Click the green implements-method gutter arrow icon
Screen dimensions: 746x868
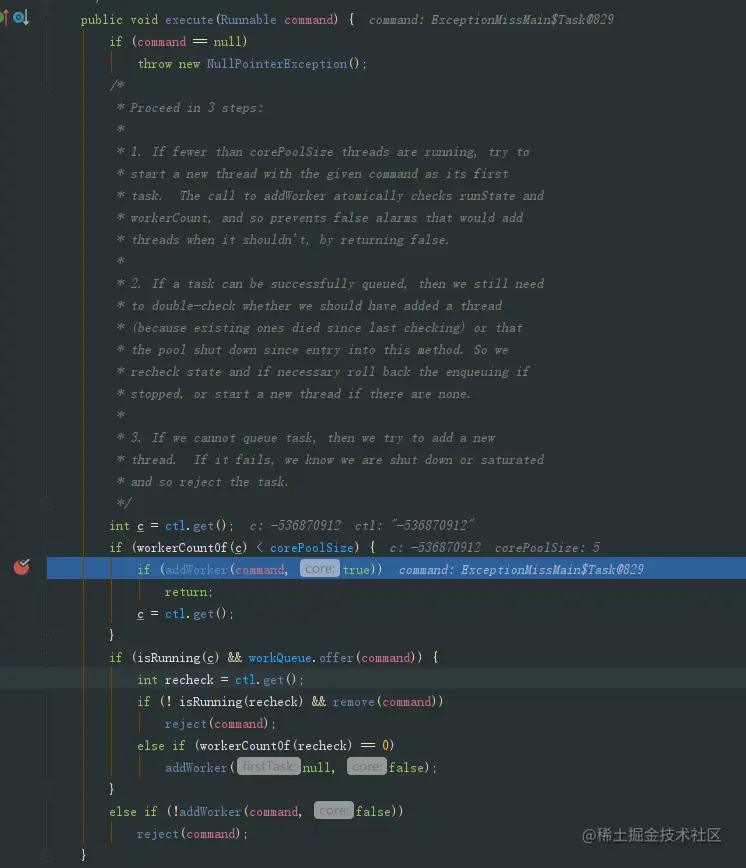tap(4, 18)
